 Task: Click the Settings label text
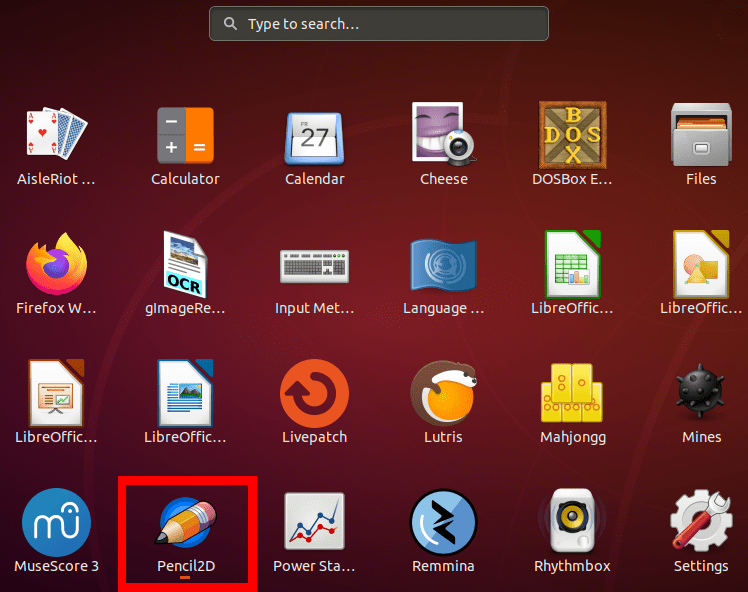[x=701, y=567]
